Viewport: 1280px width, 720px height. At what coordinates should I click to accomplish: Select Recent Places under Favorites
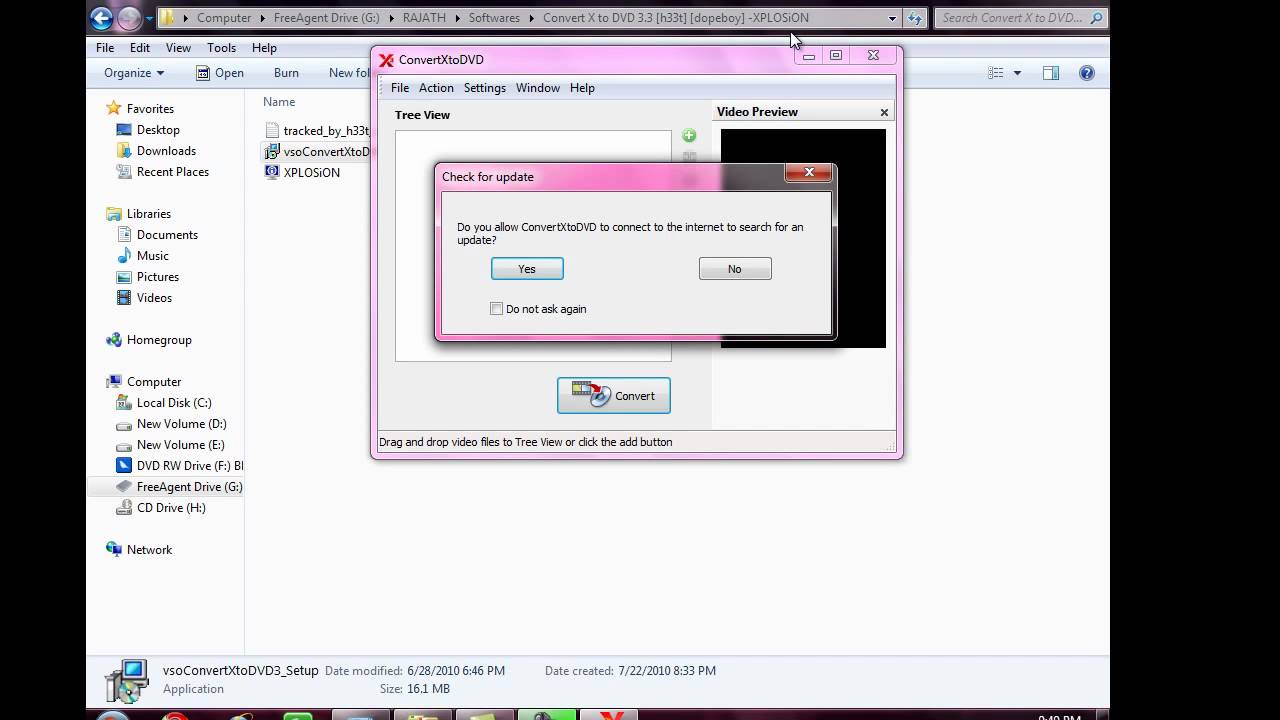tap(173, 172)
